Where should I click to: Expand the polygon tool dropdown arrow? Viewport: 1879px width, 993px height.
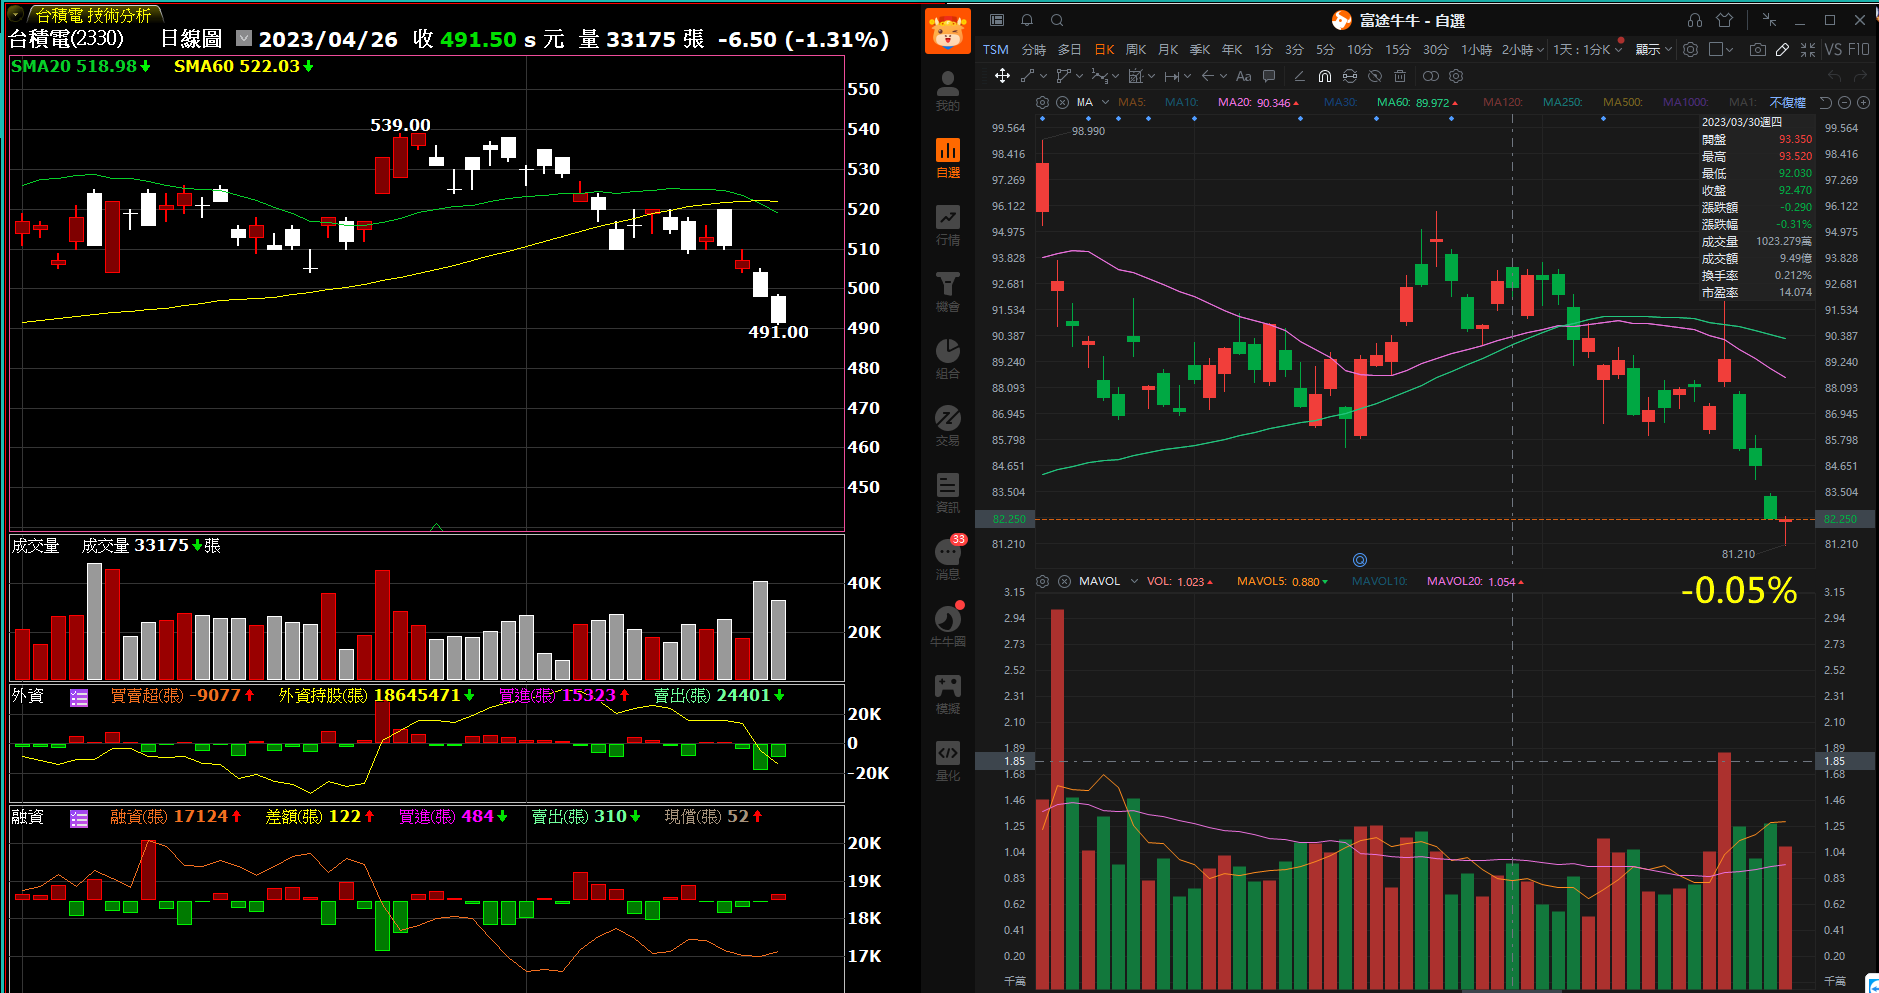1079,76
